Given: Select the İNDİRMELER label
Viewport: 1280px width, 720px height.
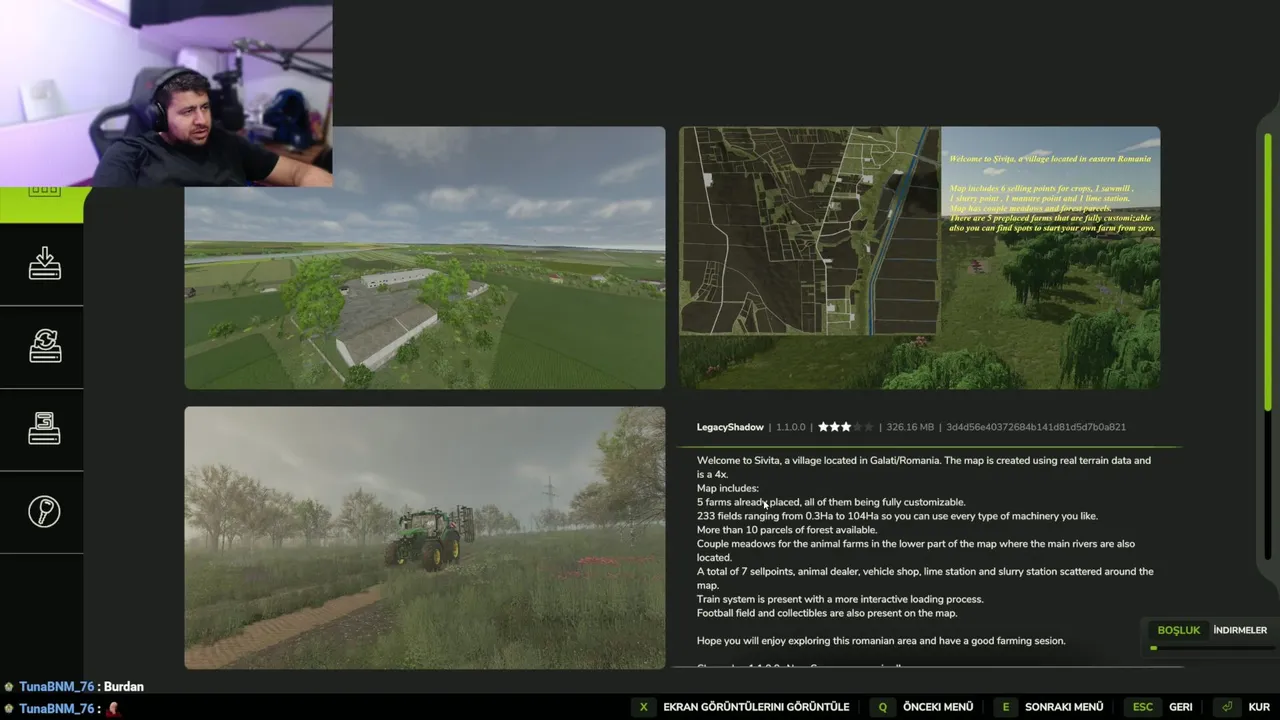Looking at the screenshot, I should [1240, 630].
